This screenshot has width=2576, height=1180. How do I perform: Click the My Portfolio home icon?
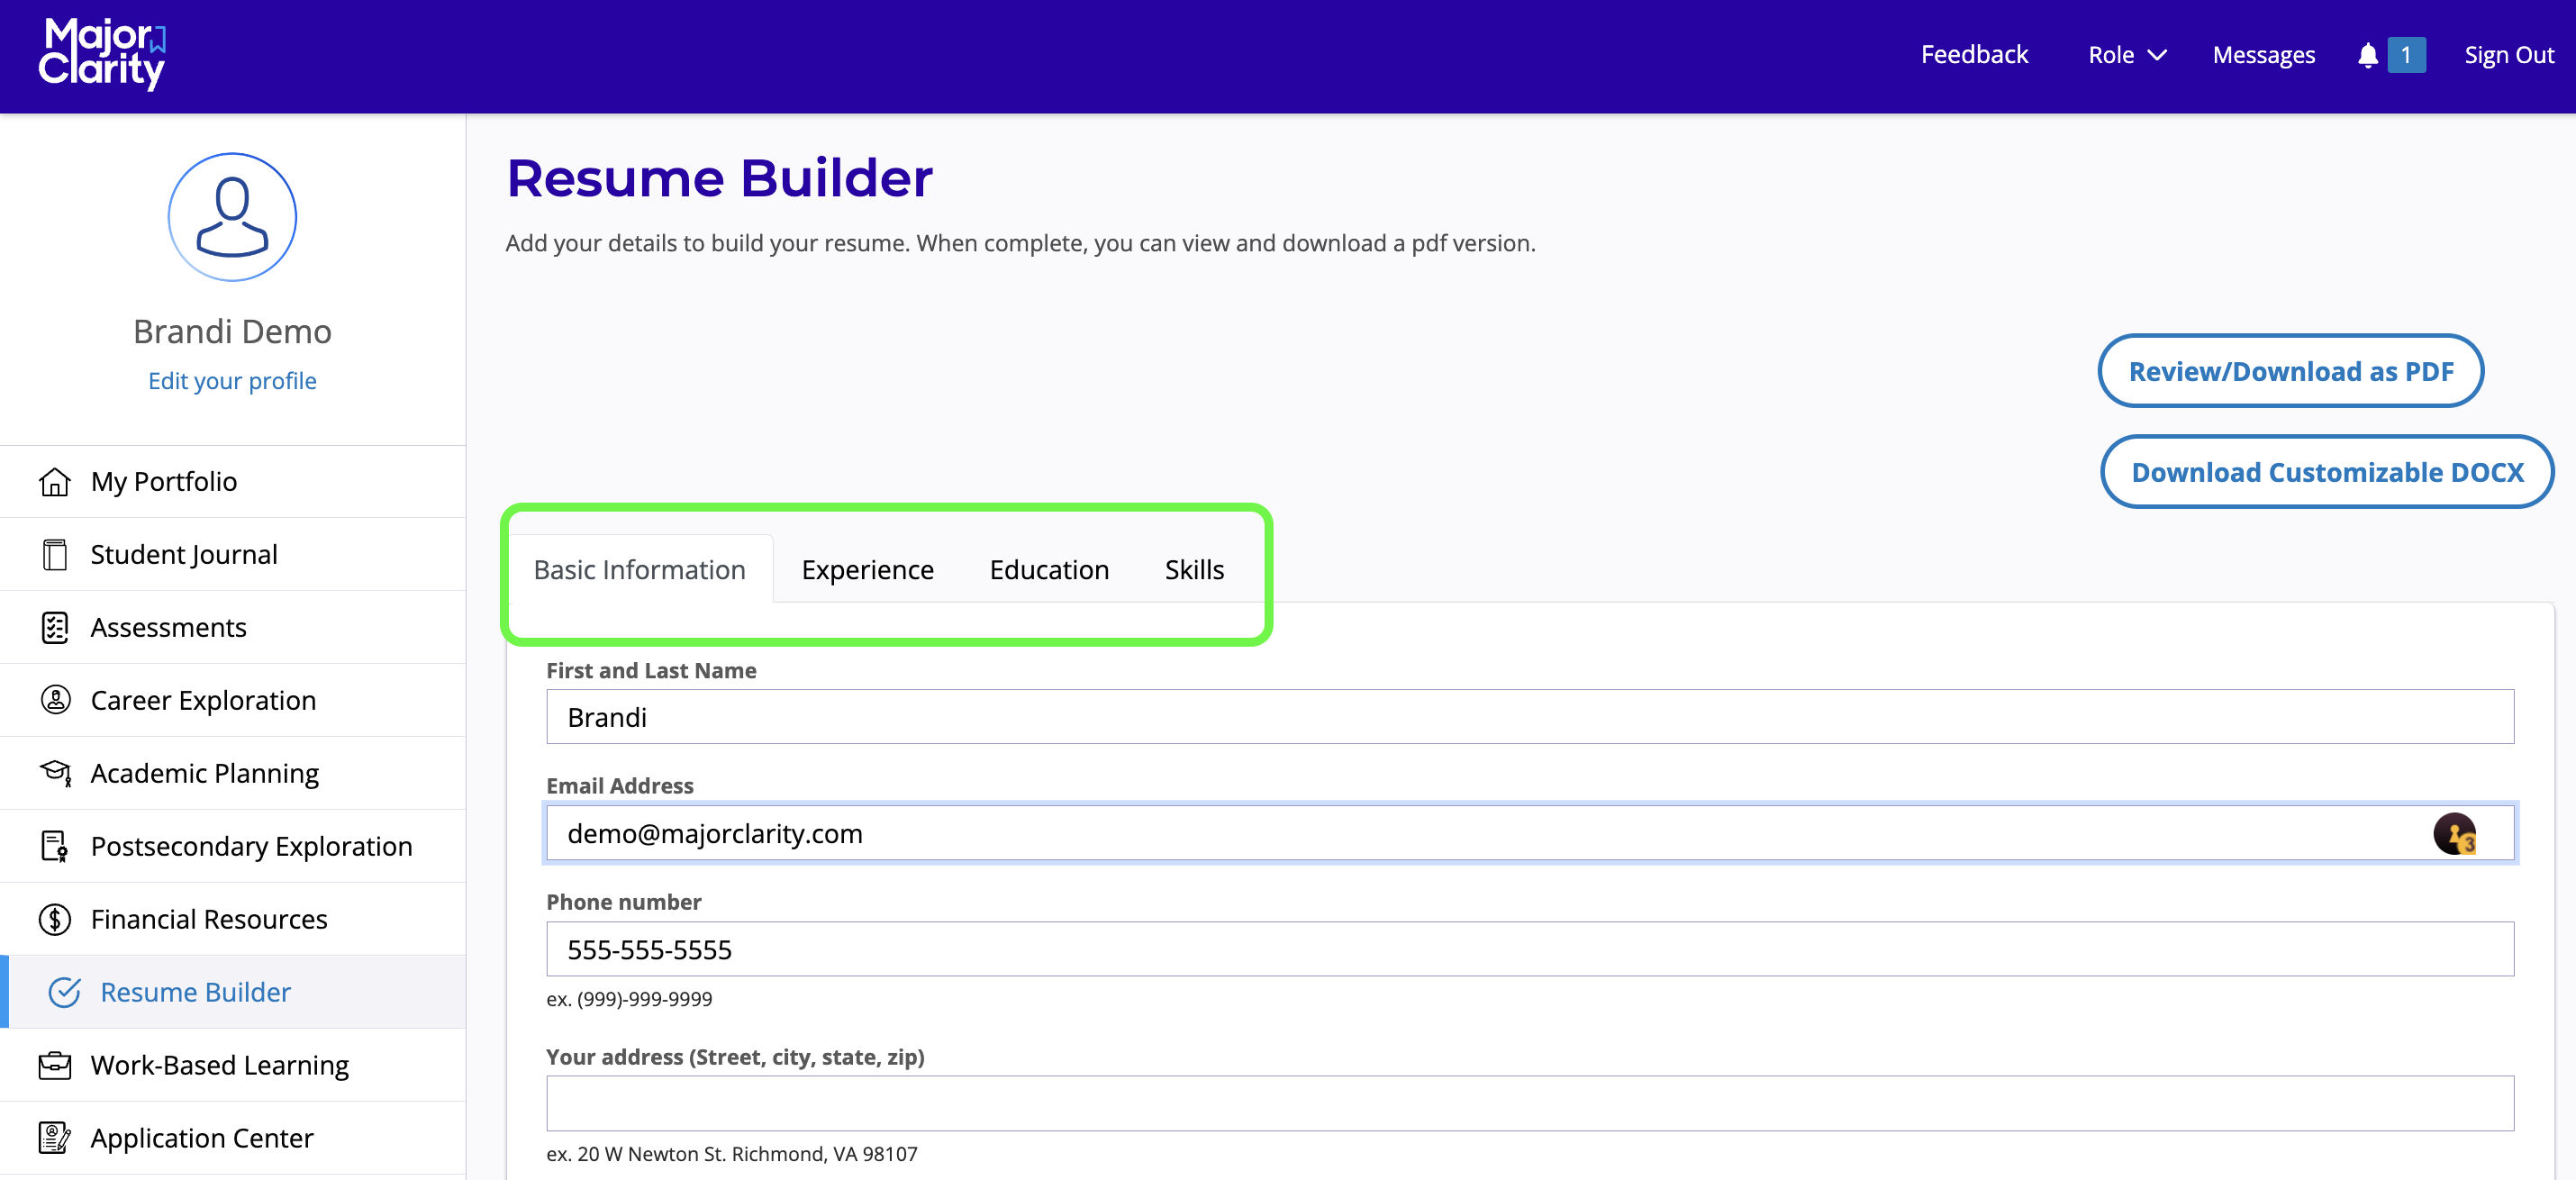click(55, 482)
